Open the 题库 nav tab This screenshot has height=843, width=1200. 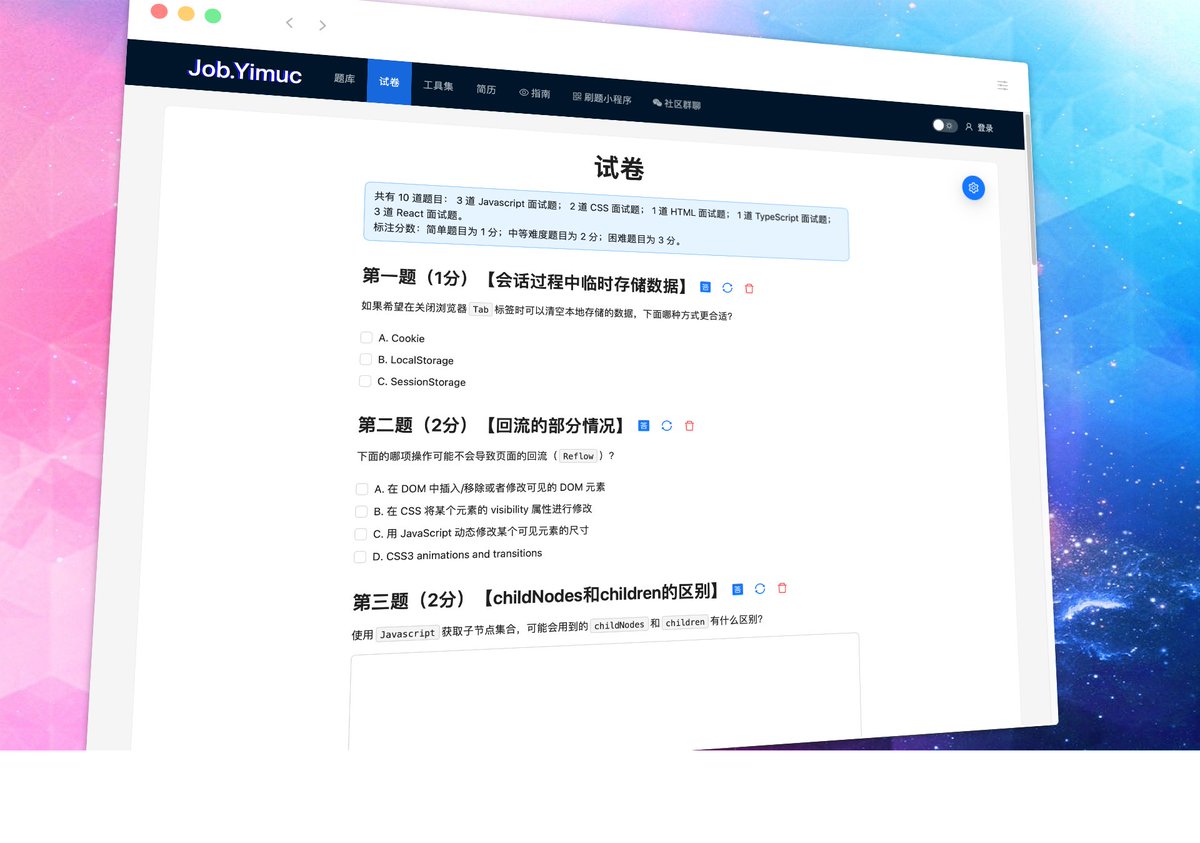(344, 78)
